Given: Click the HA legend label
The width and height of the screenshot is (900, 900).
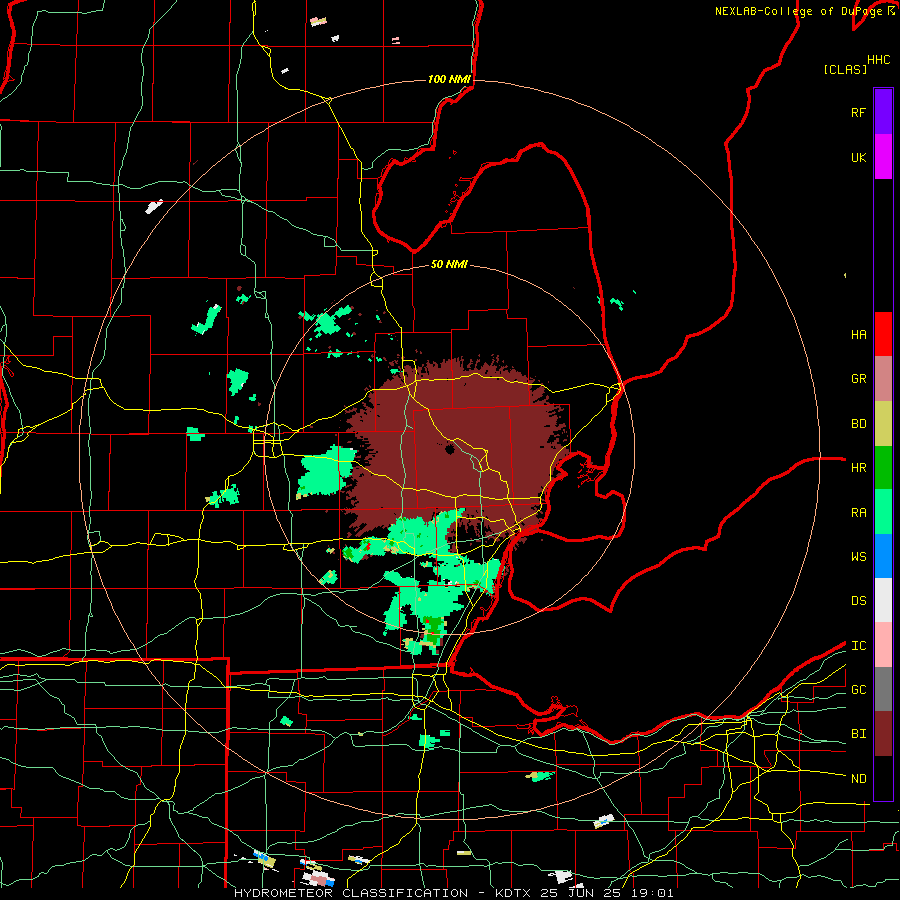Looking at the screenshot, I should (858, 335).
